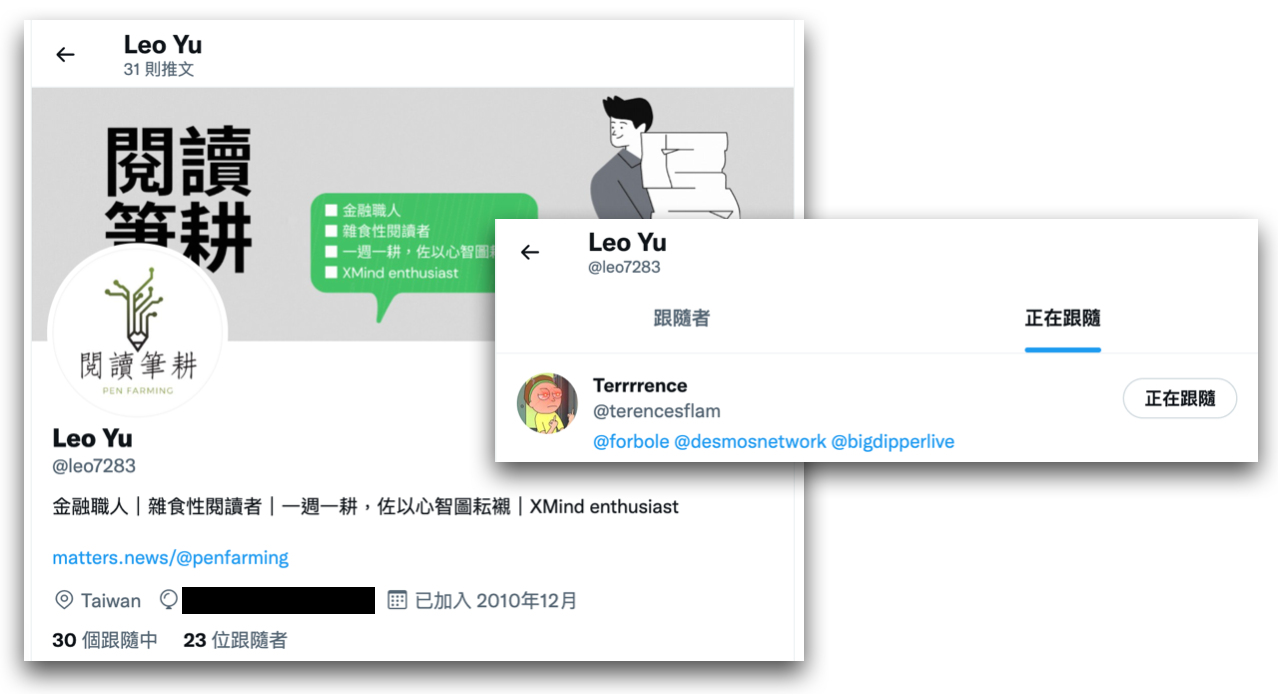
Task: View the 30 個跟隨中 following list
Action: pyautogui.click(x=105, y=640)
